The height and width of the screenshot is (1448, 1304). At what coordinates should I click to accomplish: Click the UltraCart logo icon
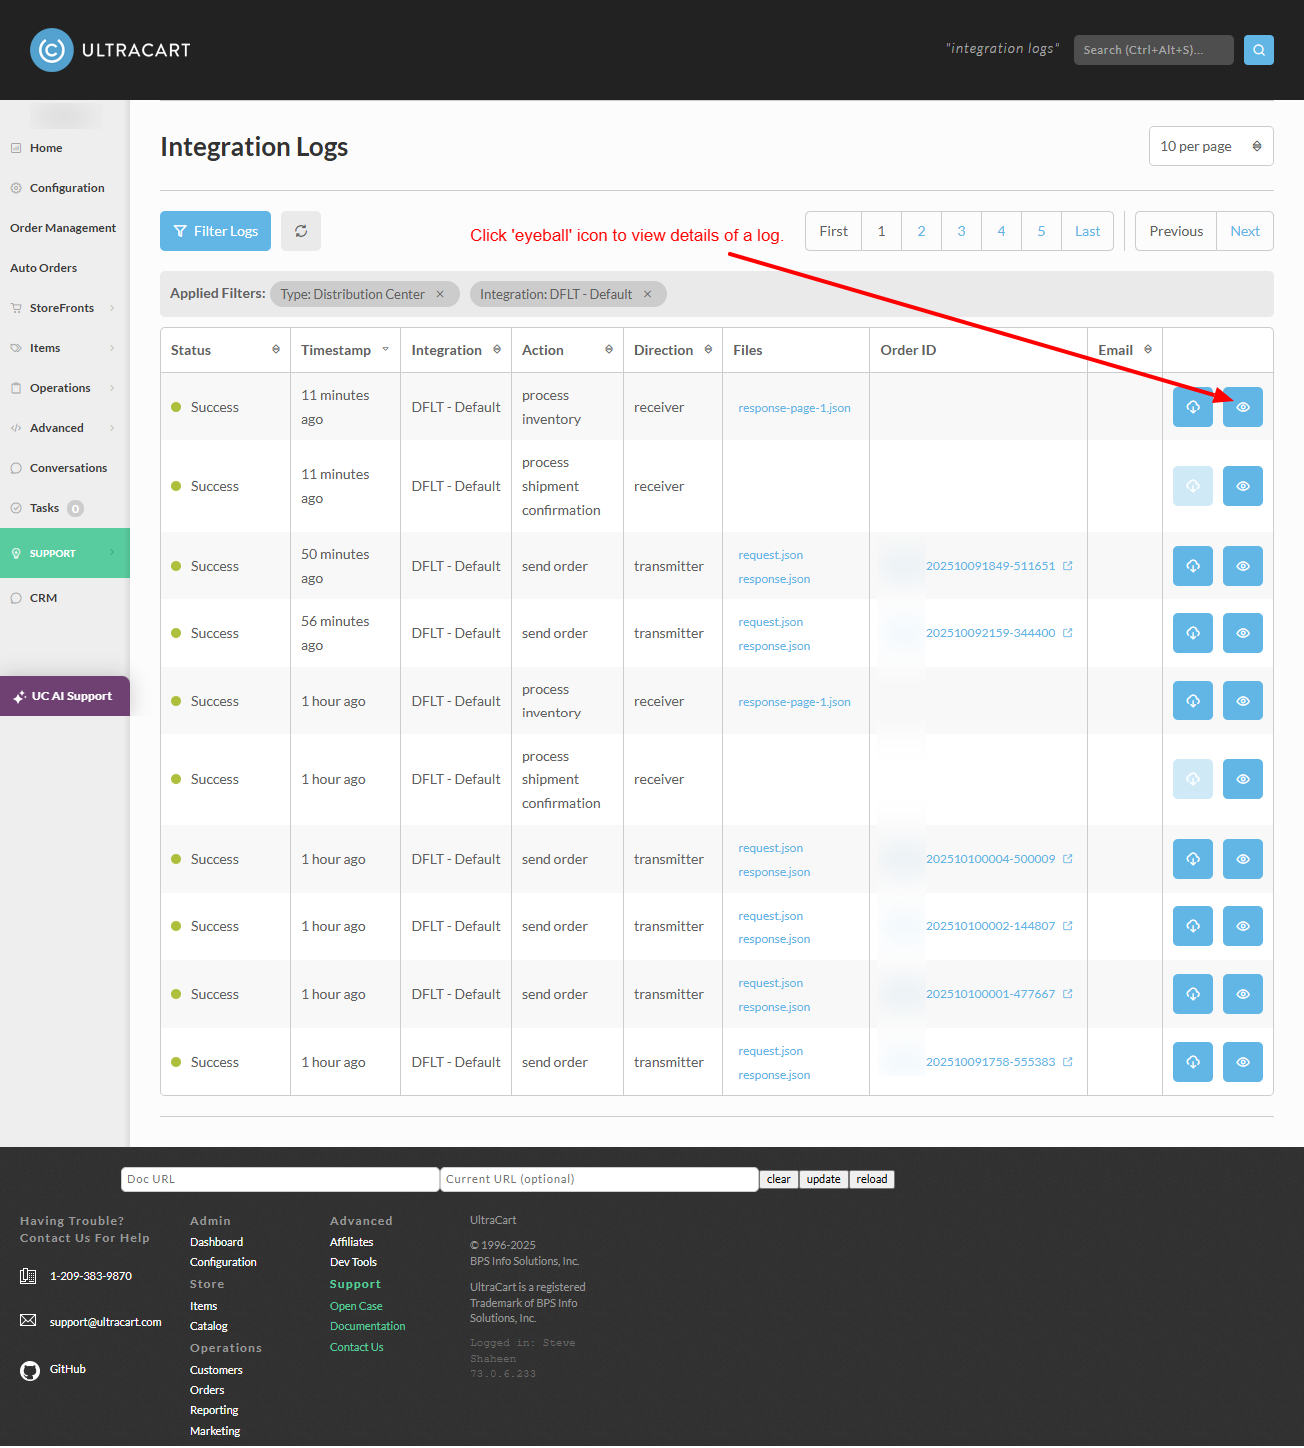[x=52, y=50]
